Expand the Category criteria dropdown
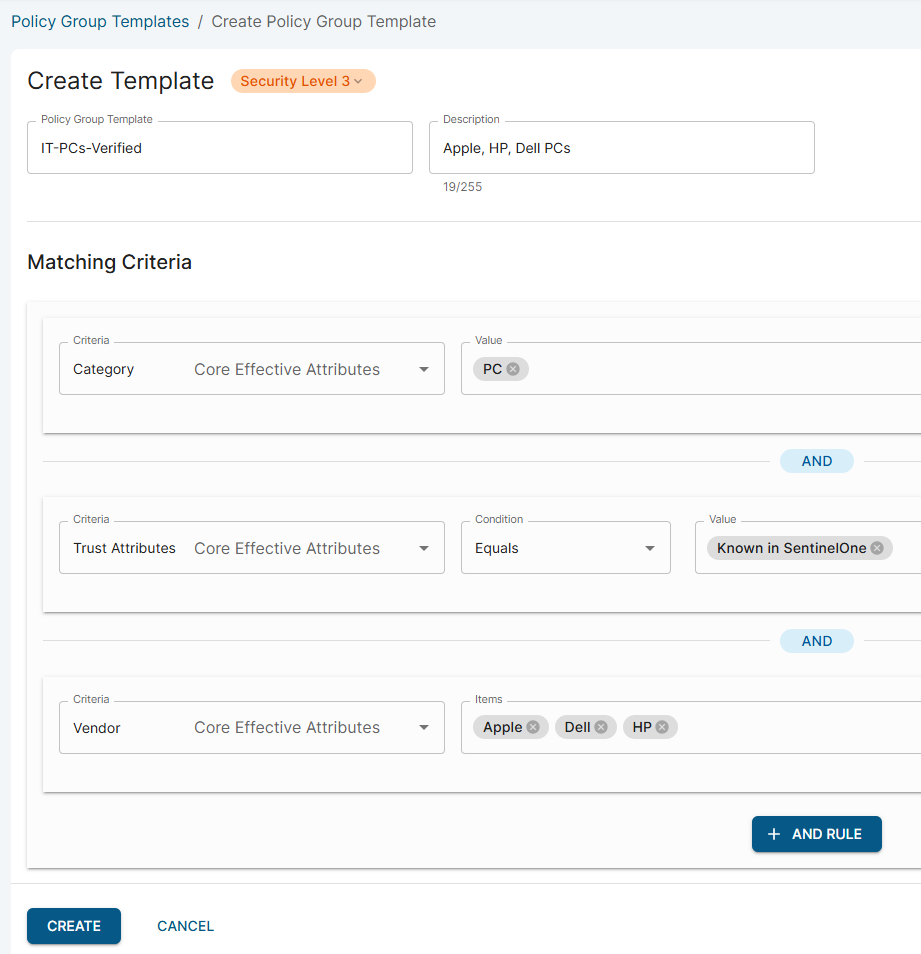921x954 pixels. (x=423, y=369)
